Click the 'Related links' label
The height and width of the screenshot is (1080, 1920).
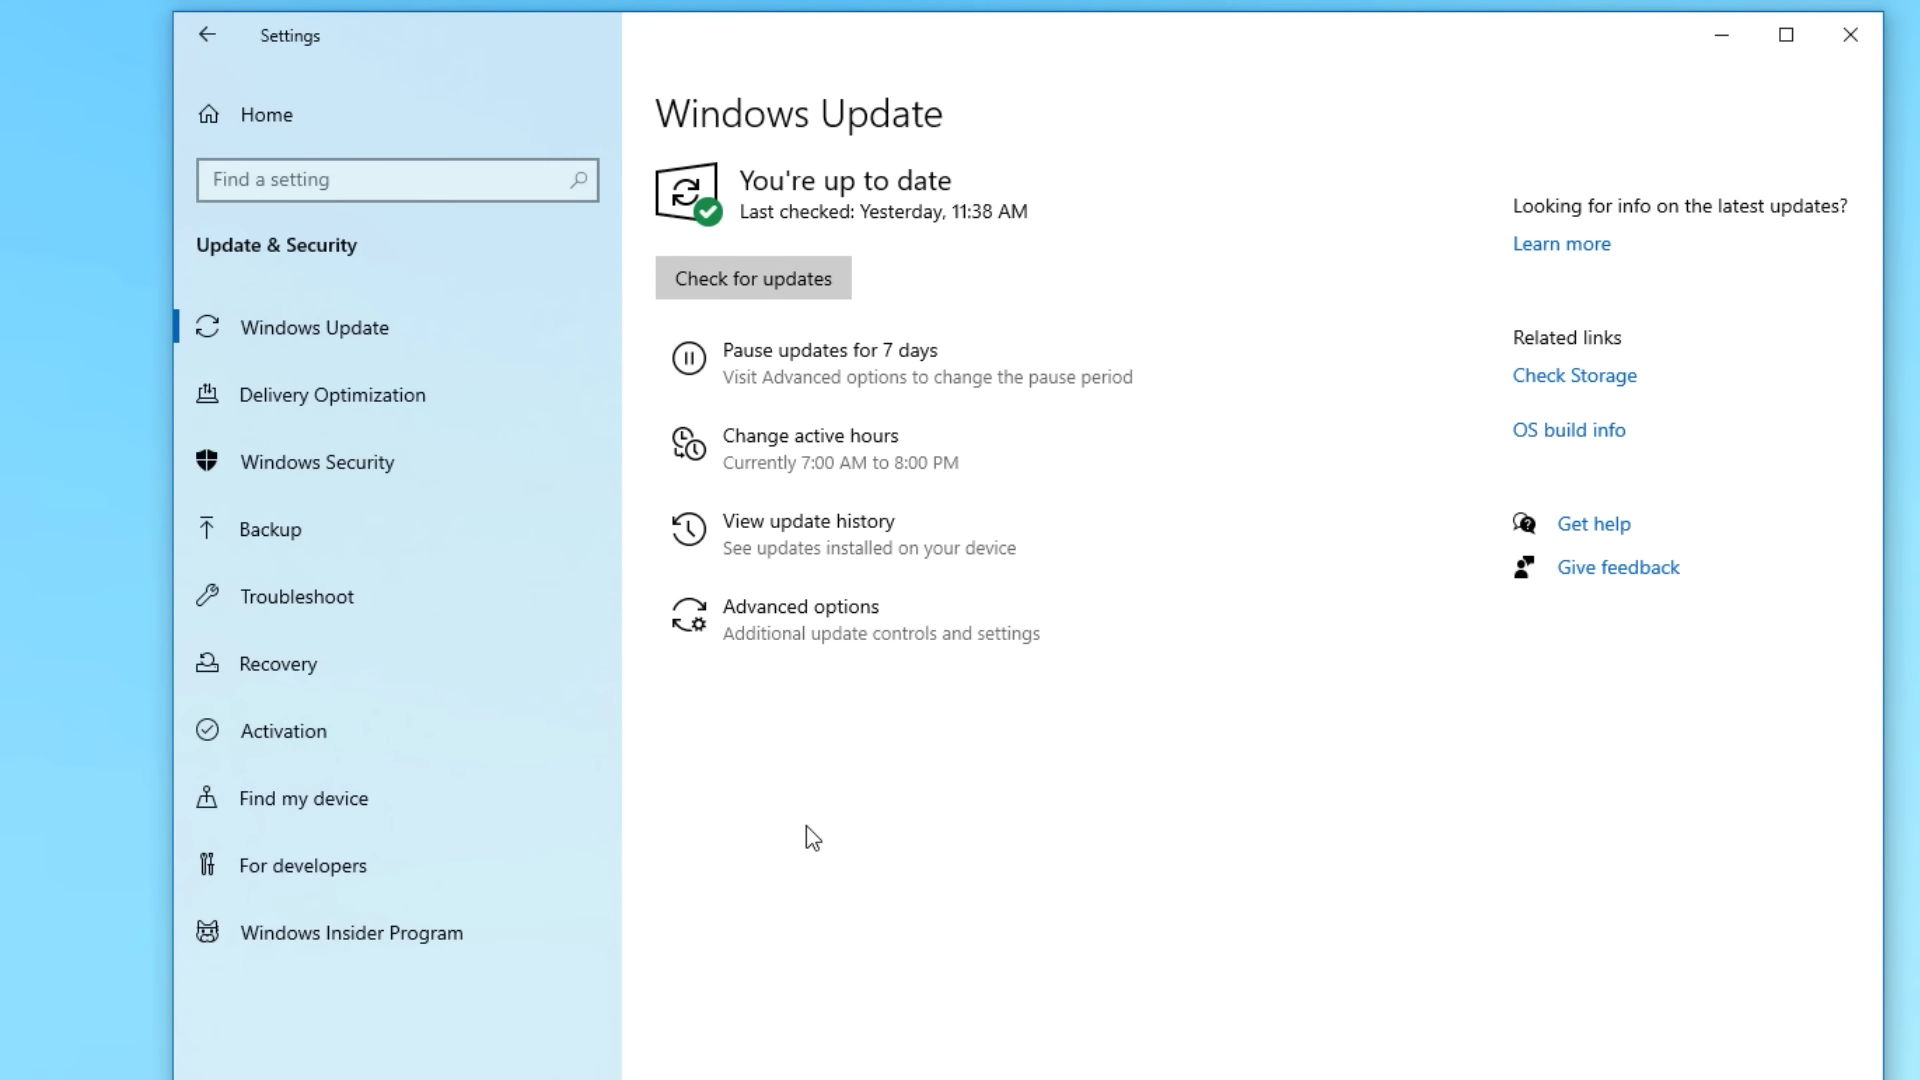1566,338
